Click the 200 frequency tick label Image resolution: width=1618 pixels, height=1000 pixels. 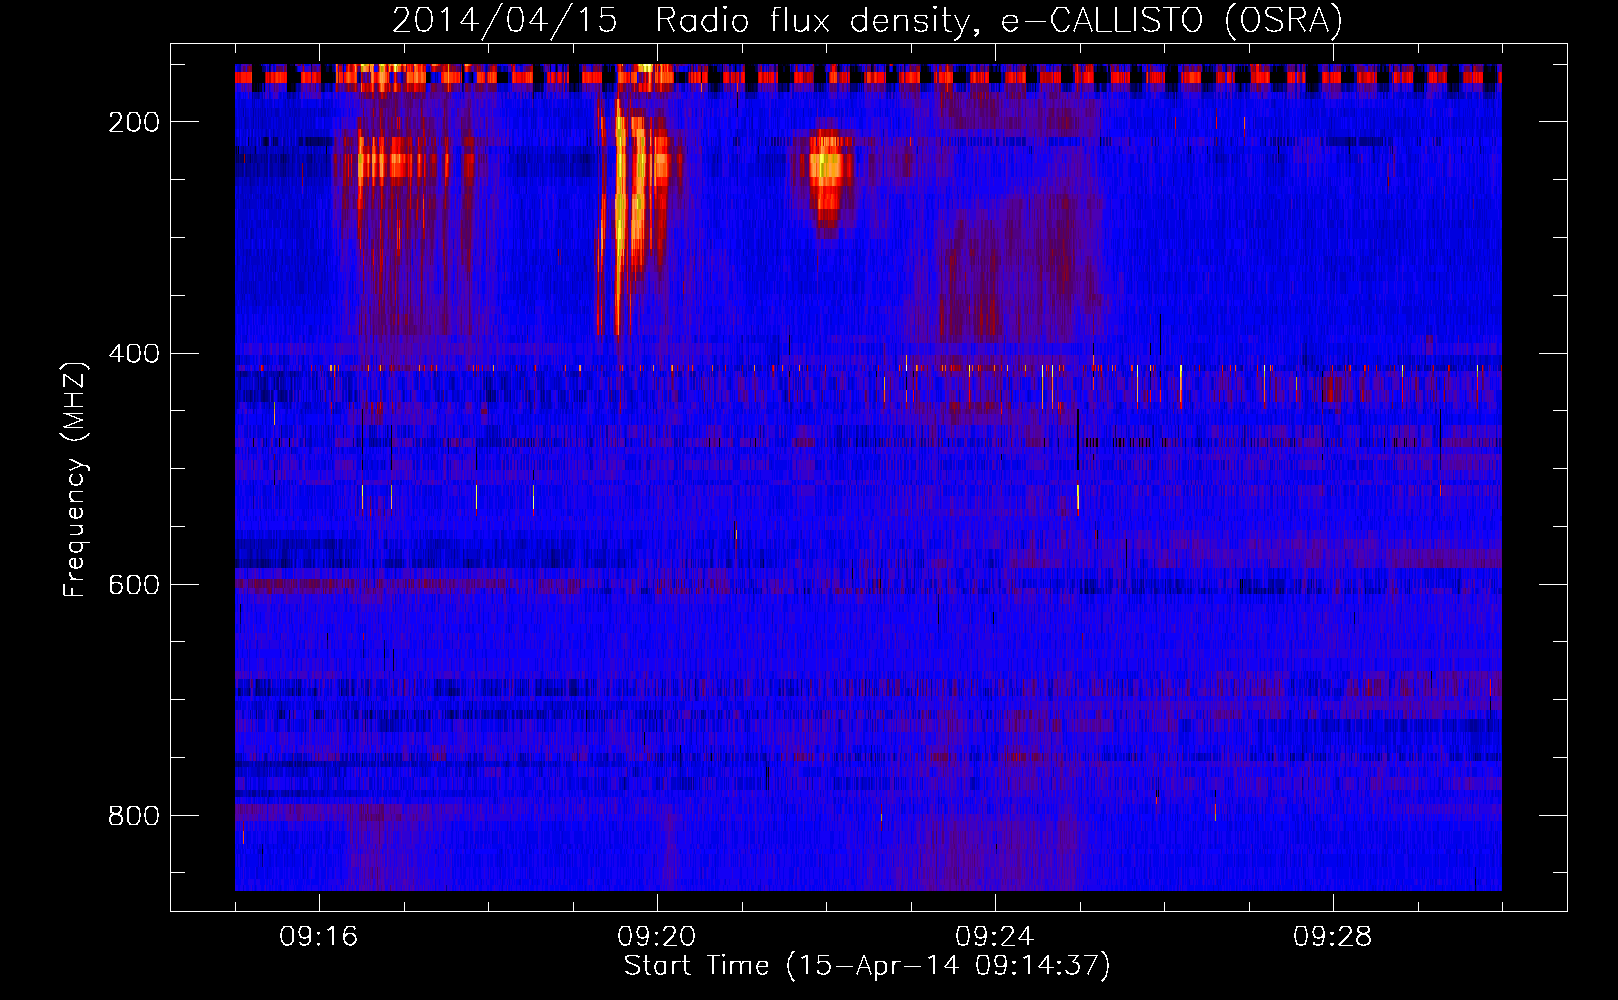(x=134, y=122)
